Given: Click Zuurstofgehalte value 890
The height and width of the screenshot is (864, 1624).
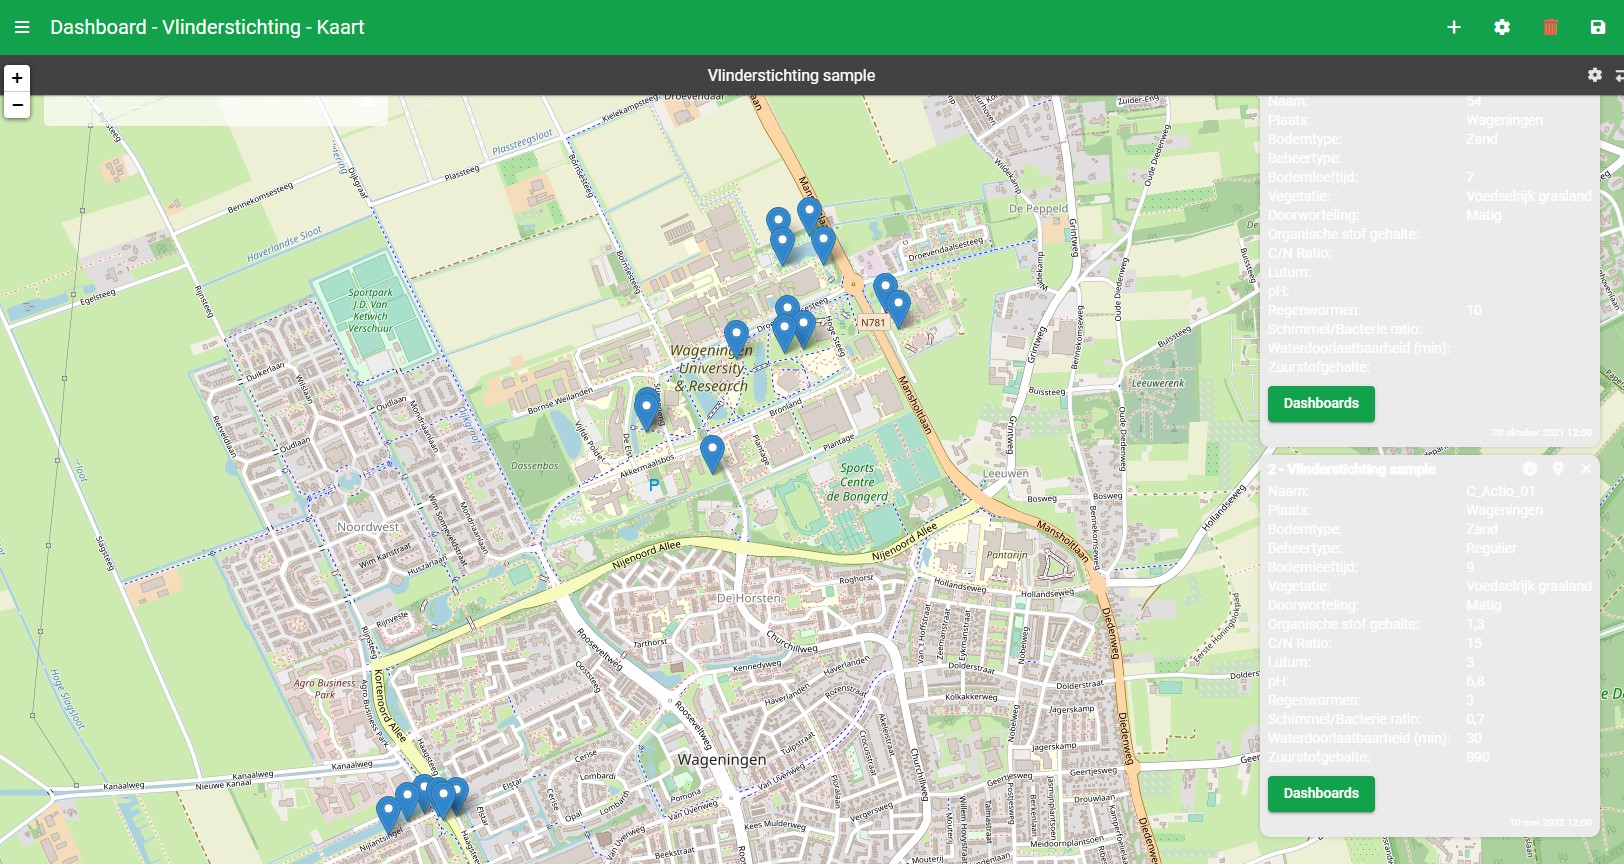Looking at the screenshot, I should pos(1478,757).
